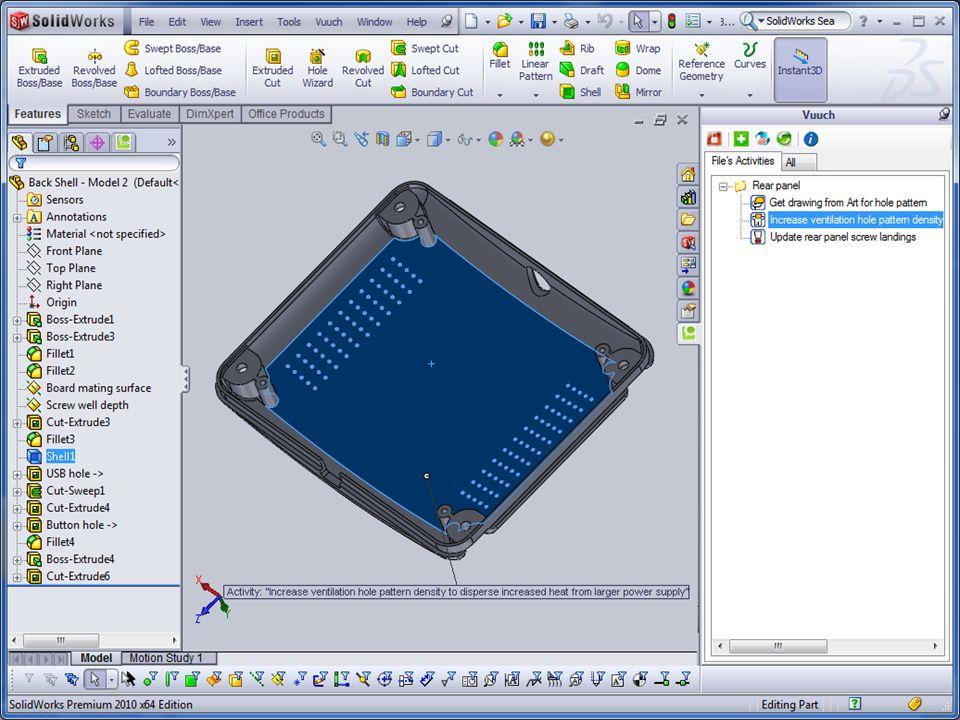Image resolution: width=960 pixels, height=720 pixels.
Task: Pin the SolidWorks menu bar
Action: point(447,21)
